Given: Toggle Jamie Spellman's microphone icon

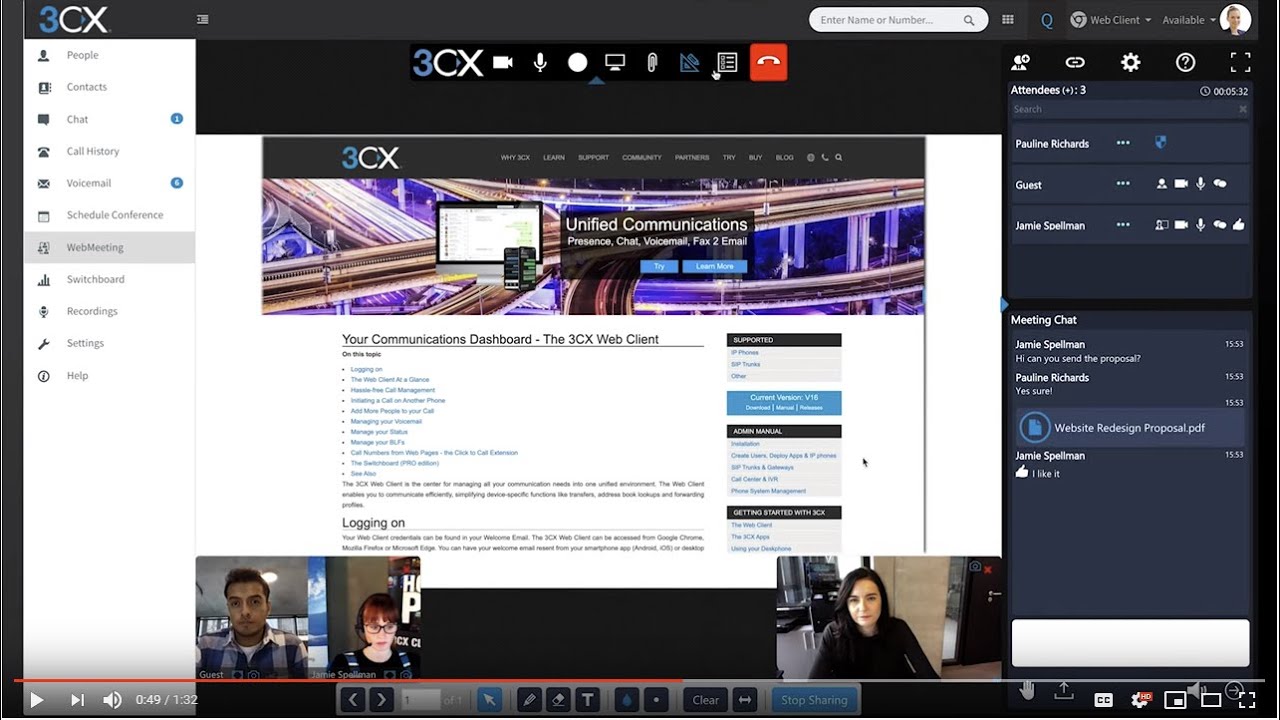Looking at the screenshot, I should 1201,225.
